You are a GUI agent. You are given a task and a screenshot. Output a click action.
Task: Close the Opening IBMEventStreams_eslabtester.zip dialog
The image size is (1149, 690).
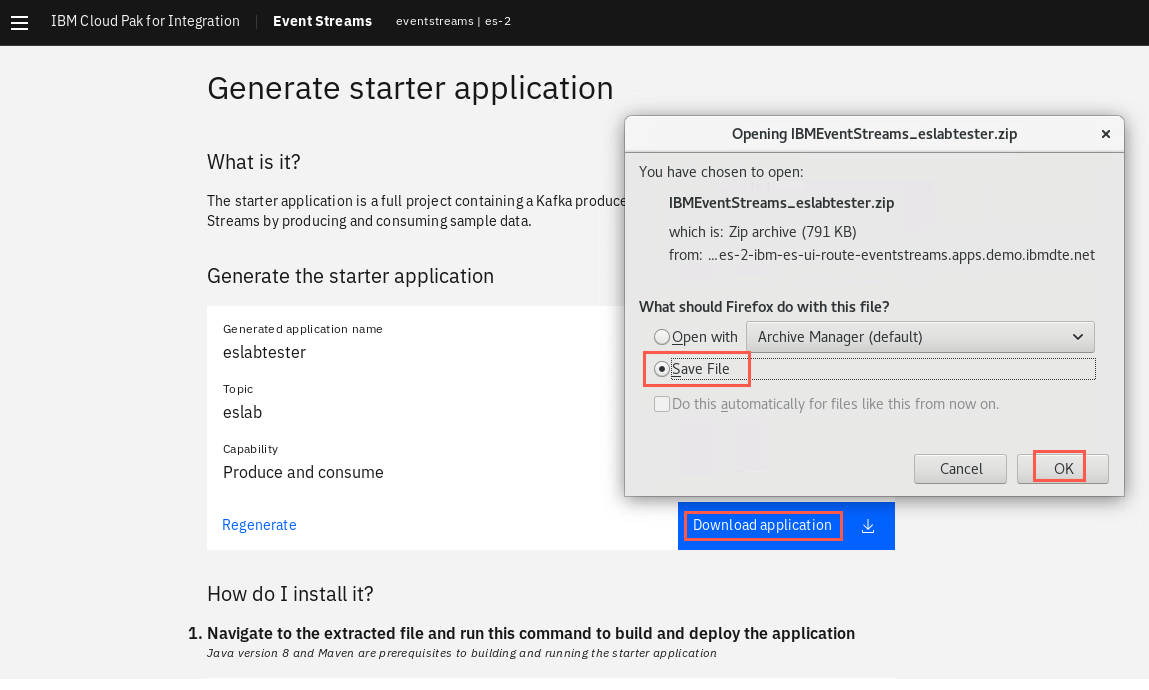click(1106, 134)
